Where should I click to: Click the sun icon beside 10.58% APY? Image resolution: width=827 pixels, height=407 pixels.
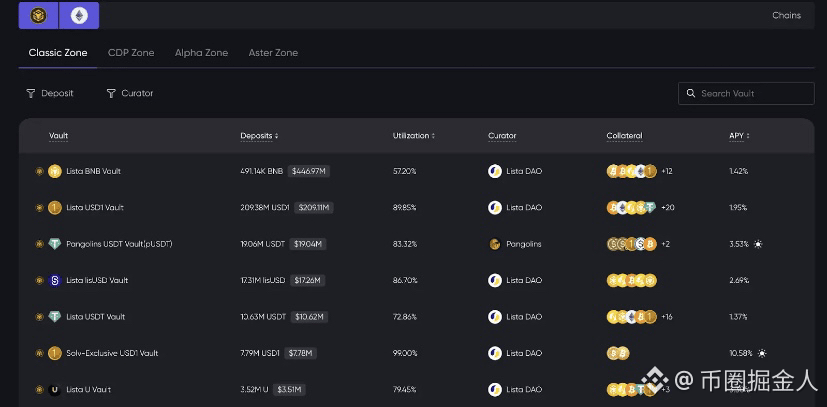(762, 353)
